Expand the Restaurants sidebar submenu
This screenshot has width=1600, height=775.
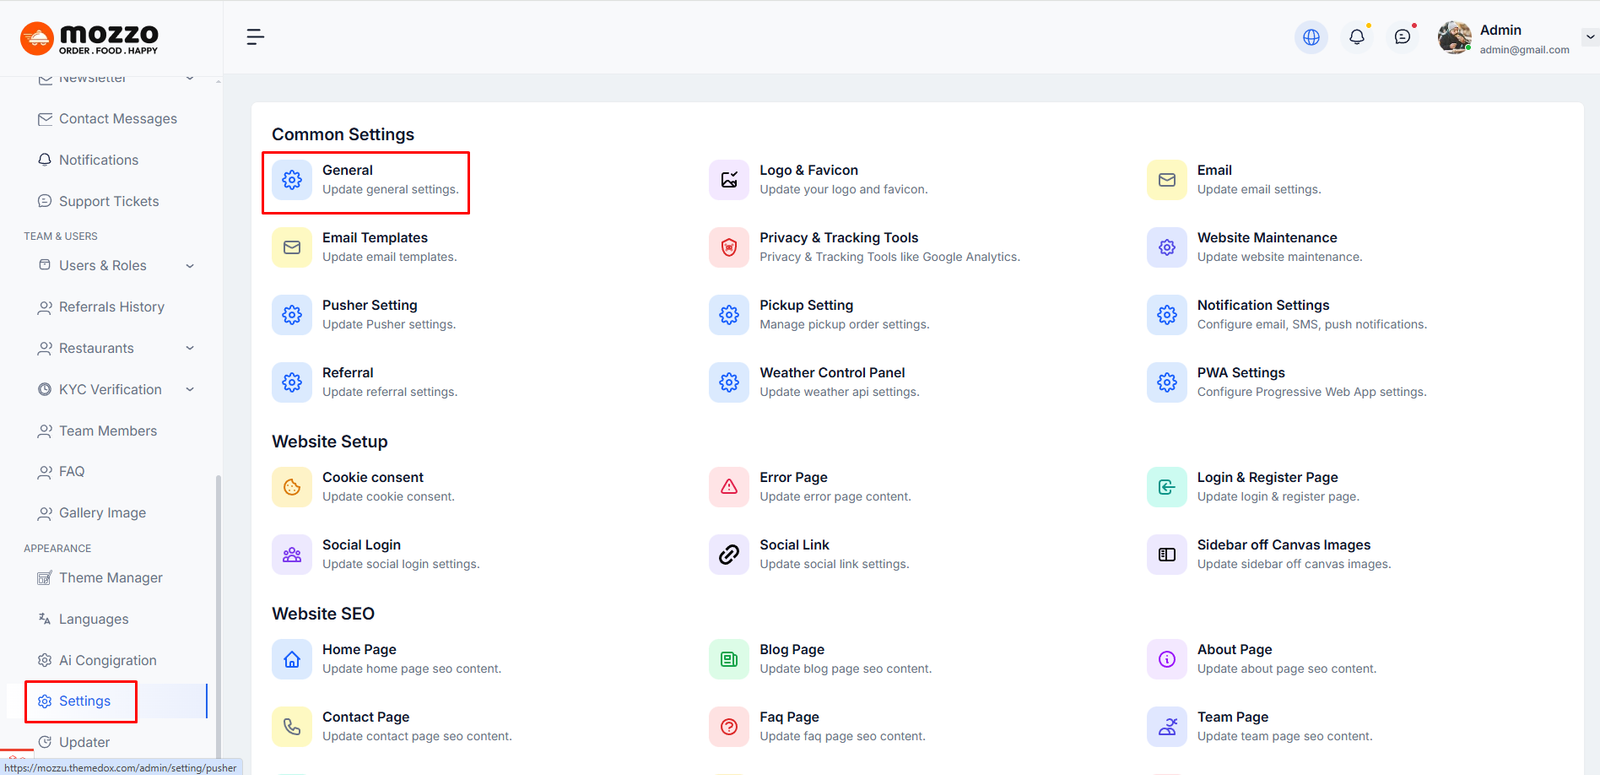[x=190, y=348]
